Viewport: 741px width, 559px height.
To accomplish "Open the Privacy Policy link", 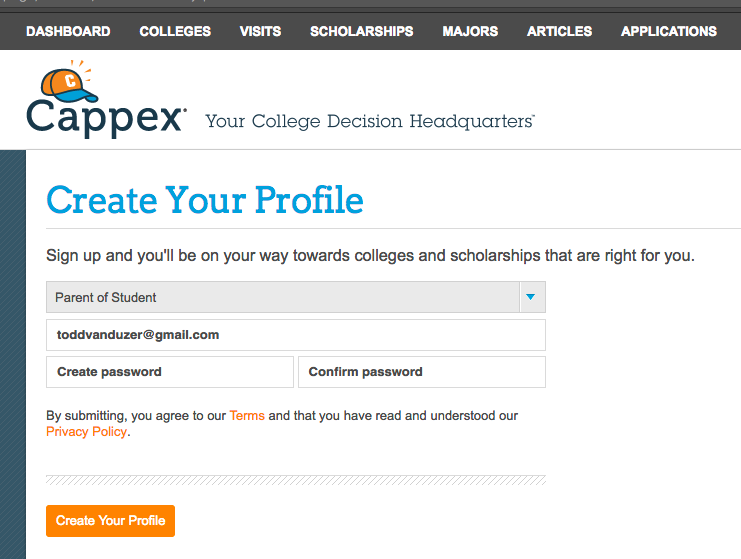I will click(86, 432).
